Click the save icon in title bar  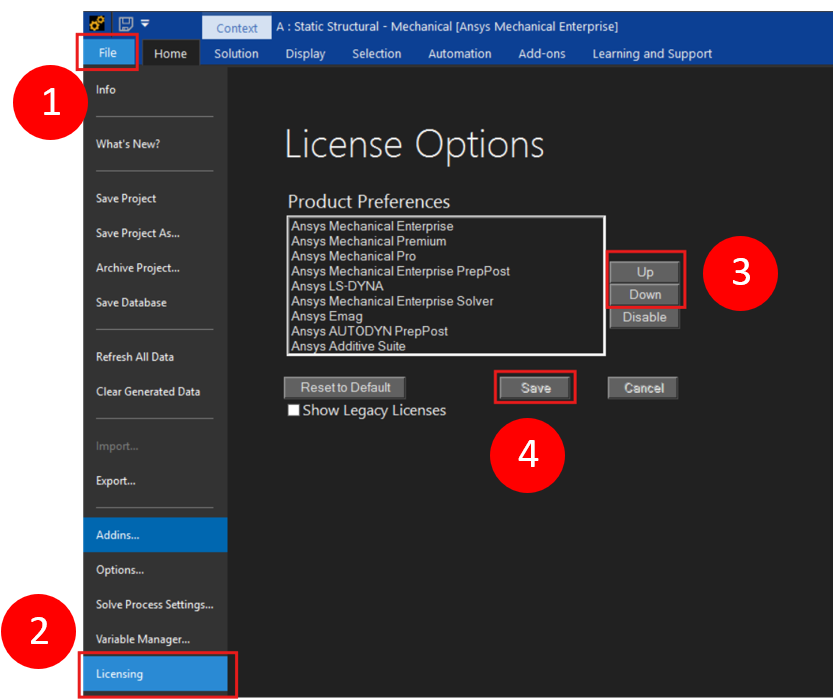pos(126,24)
